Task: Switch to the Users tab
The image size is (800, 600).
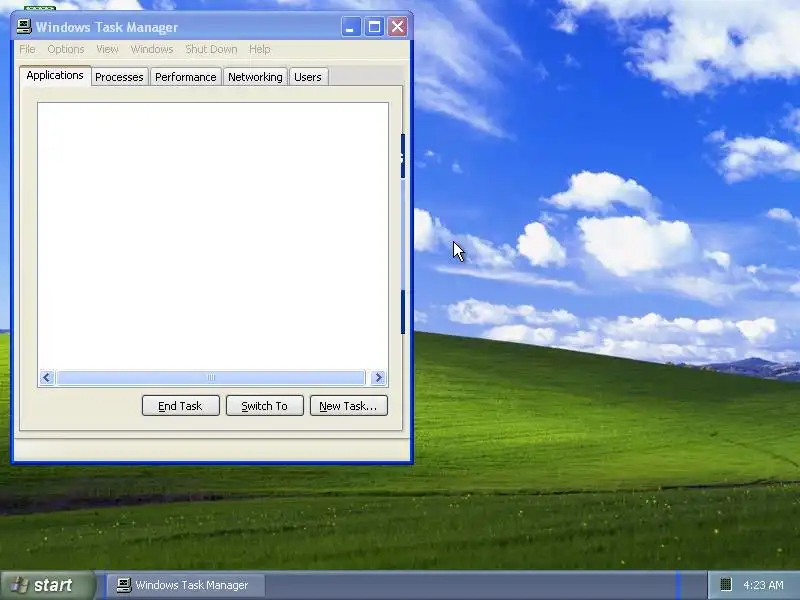Action: [308, 77]
